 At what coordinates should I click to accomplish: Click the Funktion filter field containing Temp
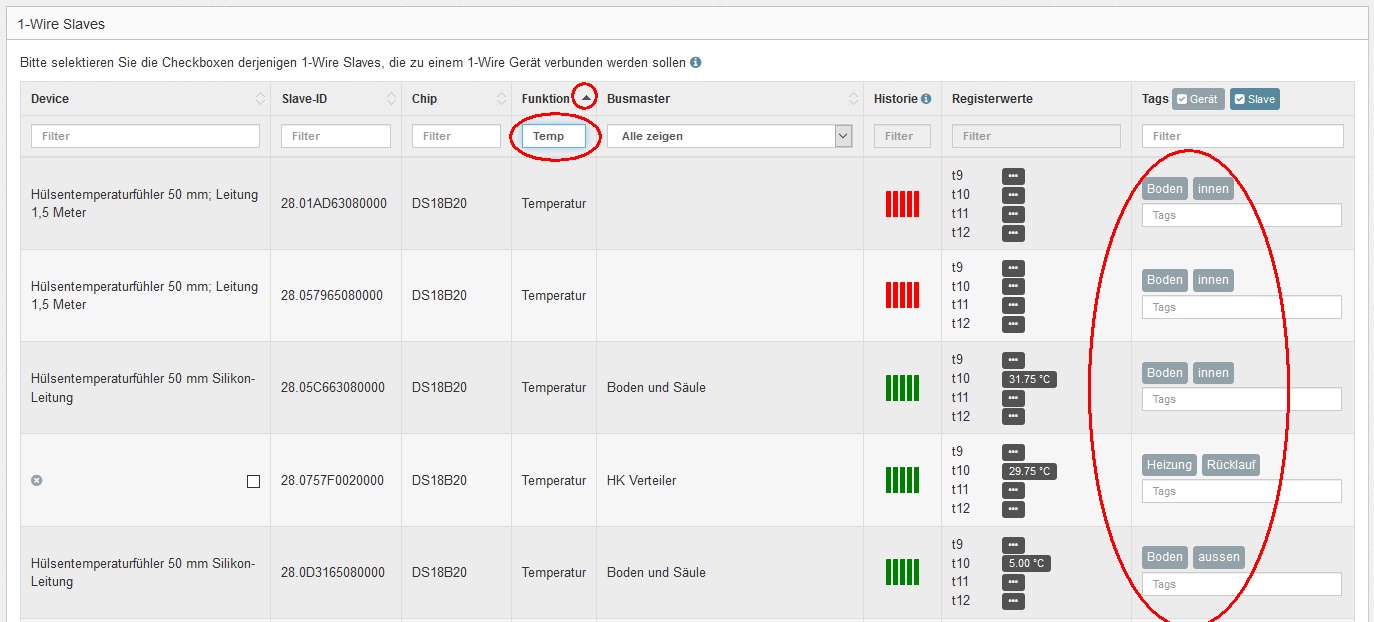pyautogui.click(x=553, y=136)
